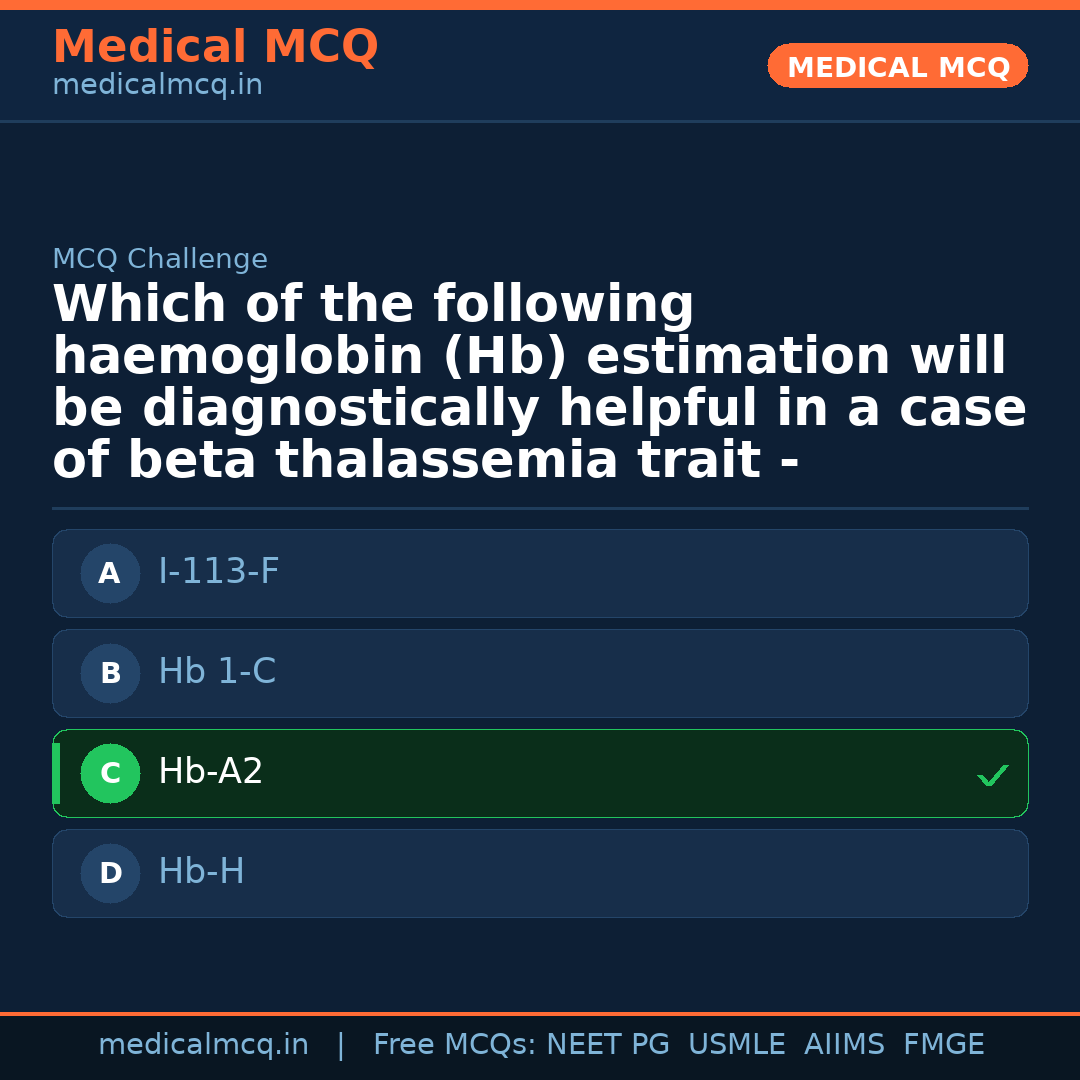The width and height of the screenshot is (1080, 1080).
Task: Click the beta thalassemia question text
Action: pos(538,384)
